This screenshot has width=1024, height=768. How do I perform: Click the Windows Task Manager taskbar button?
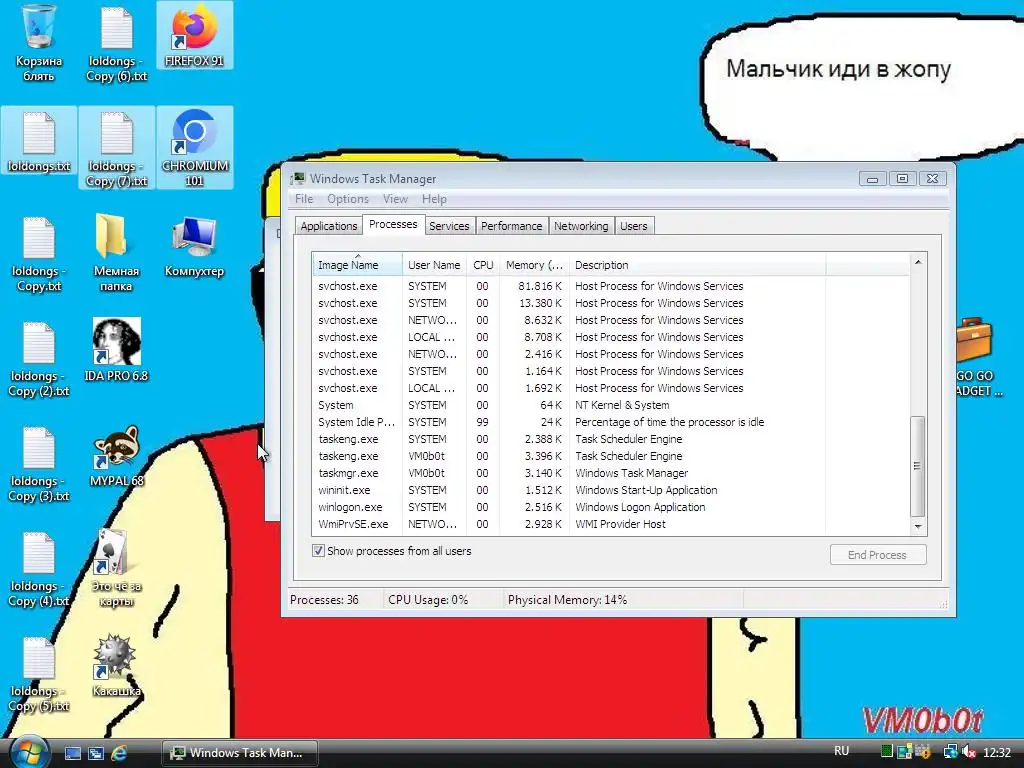[x=240, y=753]
